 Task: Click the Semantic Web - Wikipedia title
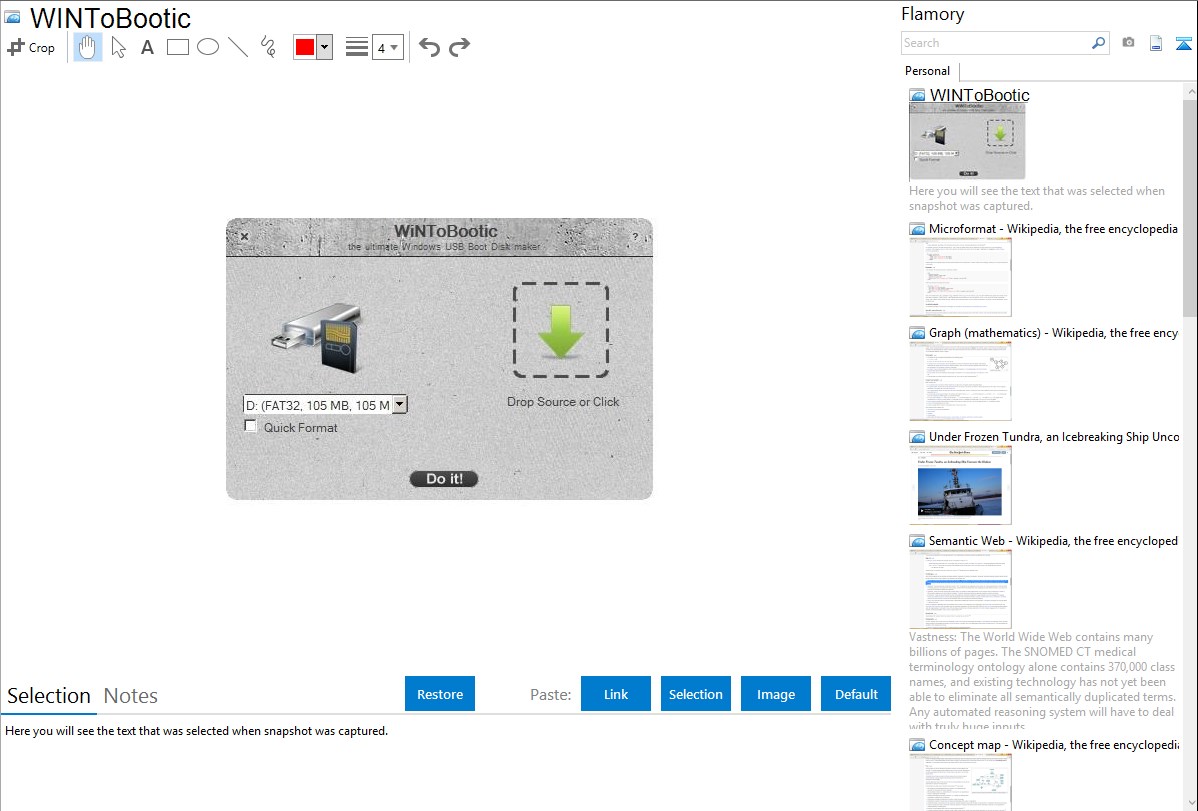click(1053, 541)
